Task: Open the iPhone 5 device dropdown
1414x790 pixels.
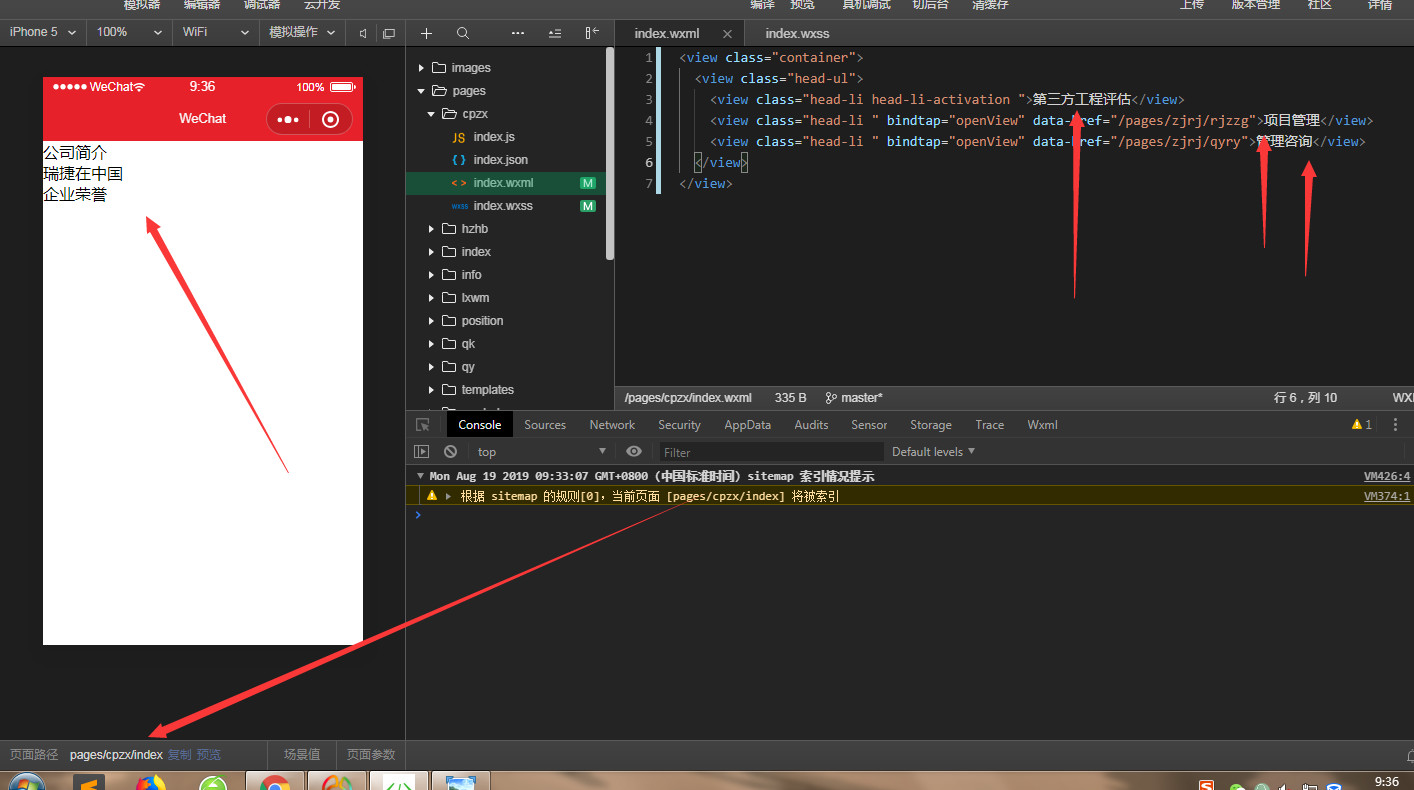Action: click(x=43, y=32)
